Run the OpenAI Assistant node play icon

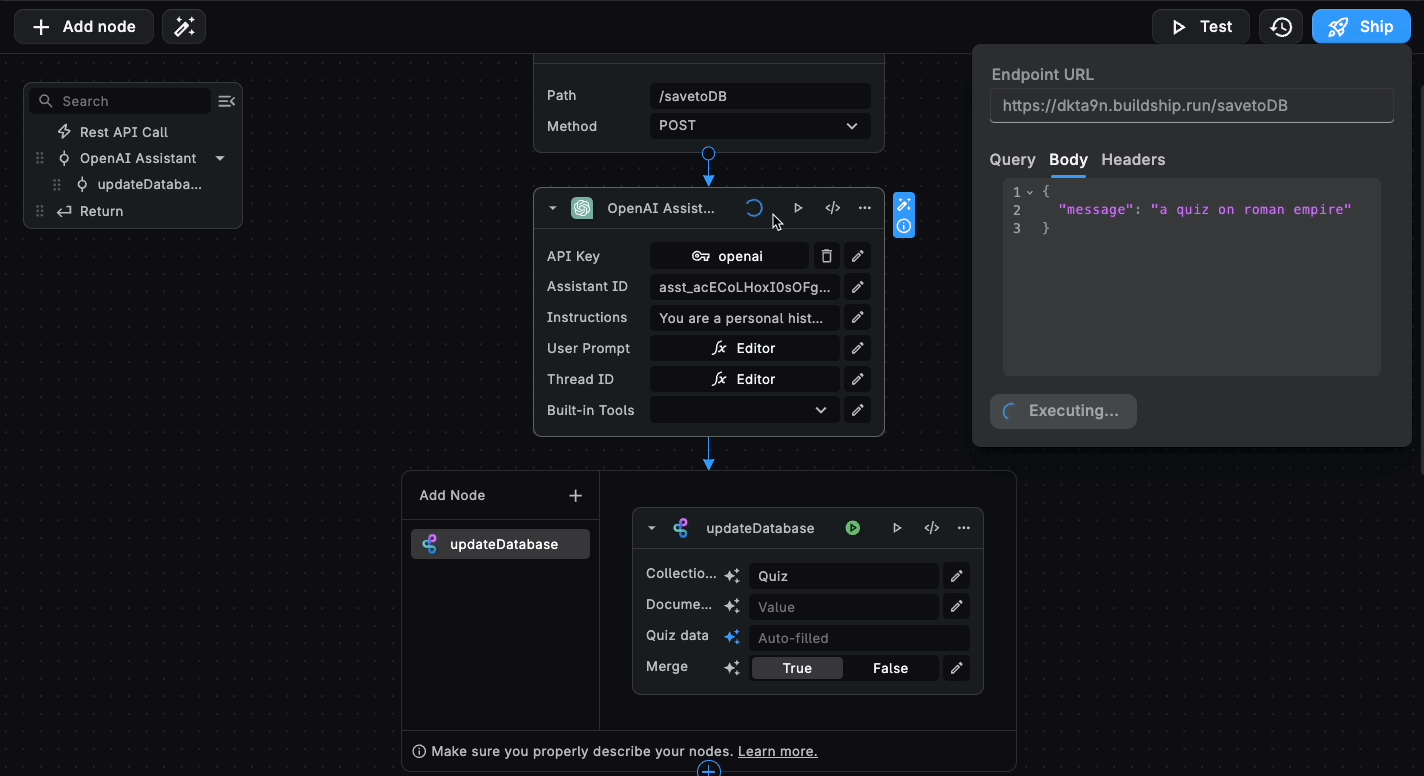(798, 208)
